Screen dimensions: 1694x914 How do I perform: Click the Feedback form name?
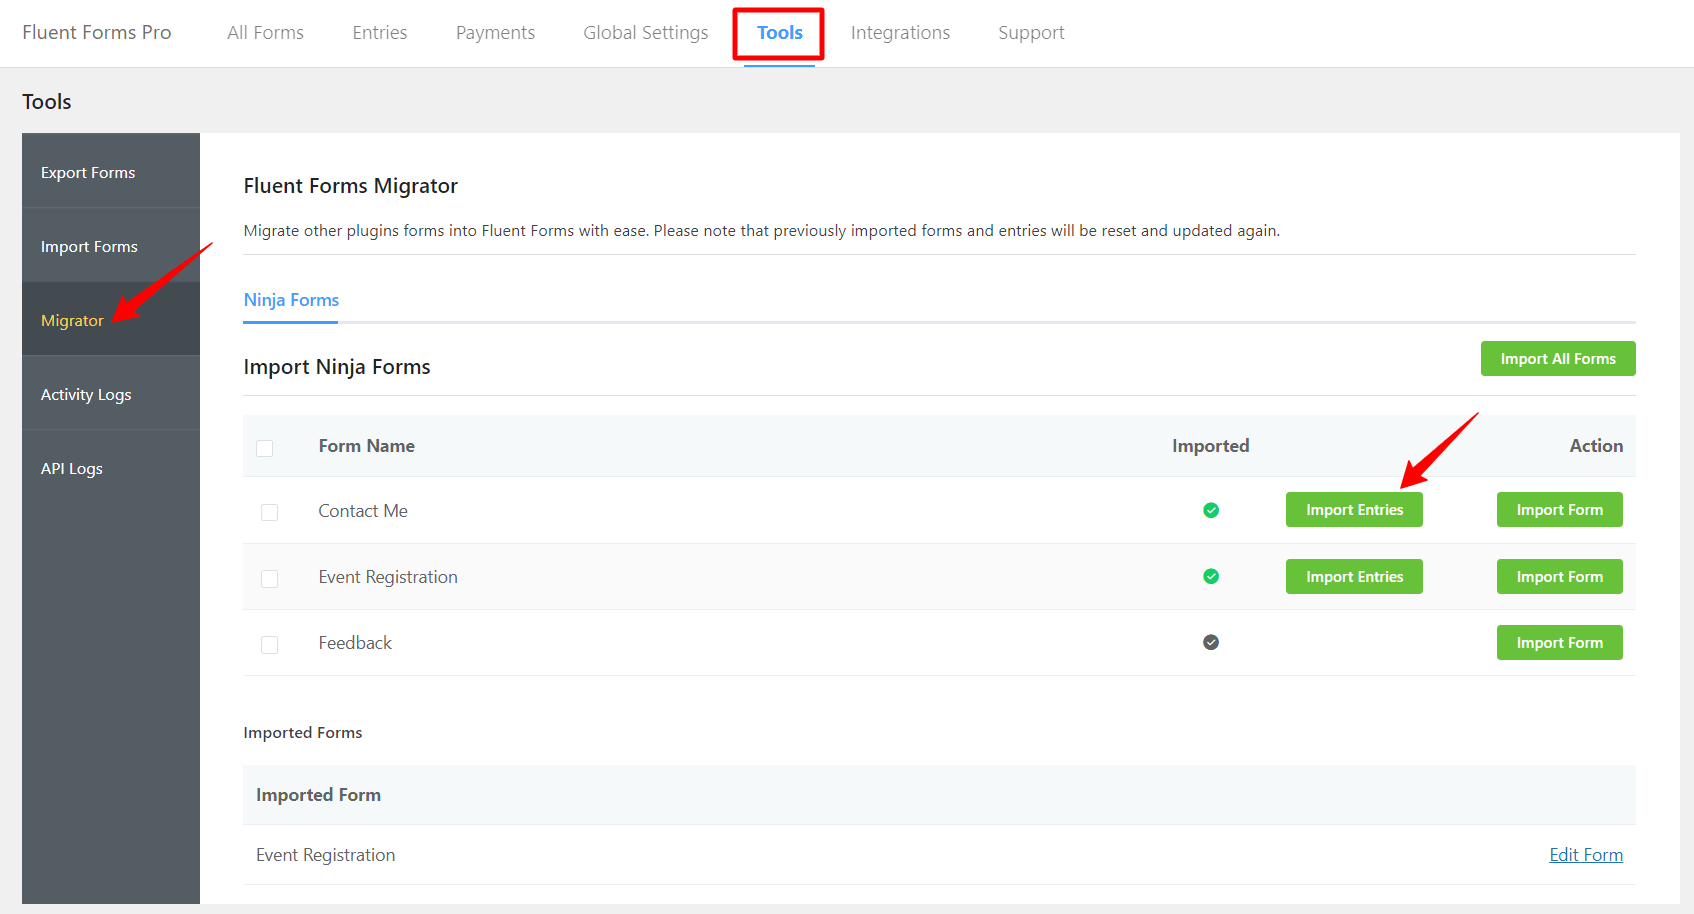[355, 643]
